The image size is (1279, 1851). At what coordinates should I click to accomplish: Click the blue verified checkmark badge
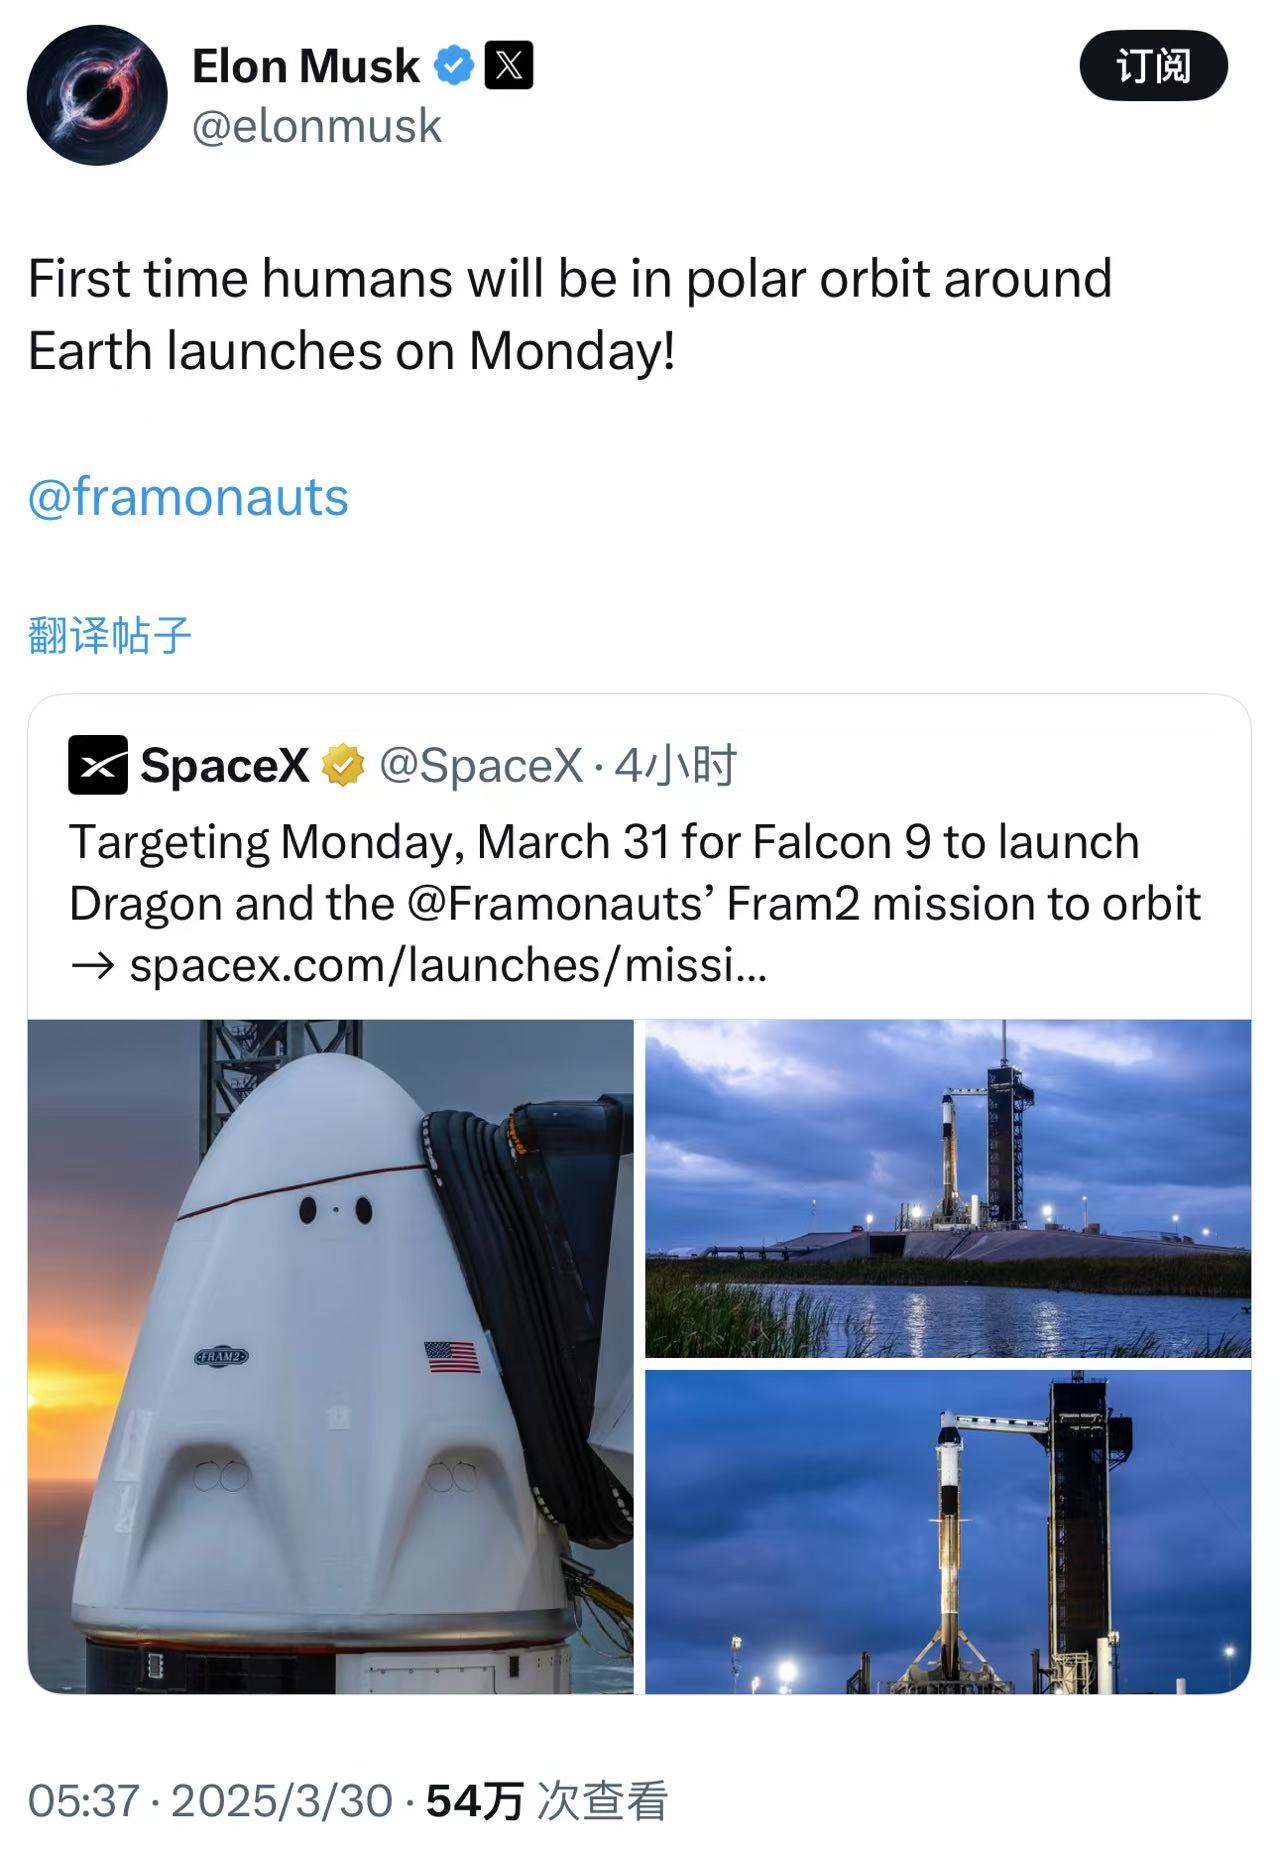click(x=454, y=66)
